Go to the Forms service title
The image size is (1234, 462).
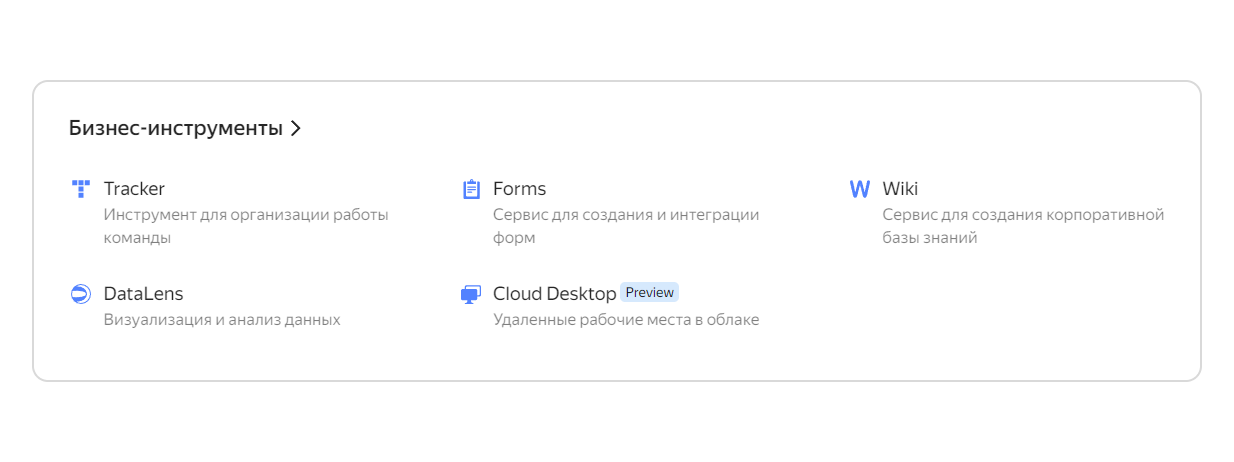[519, 189]
